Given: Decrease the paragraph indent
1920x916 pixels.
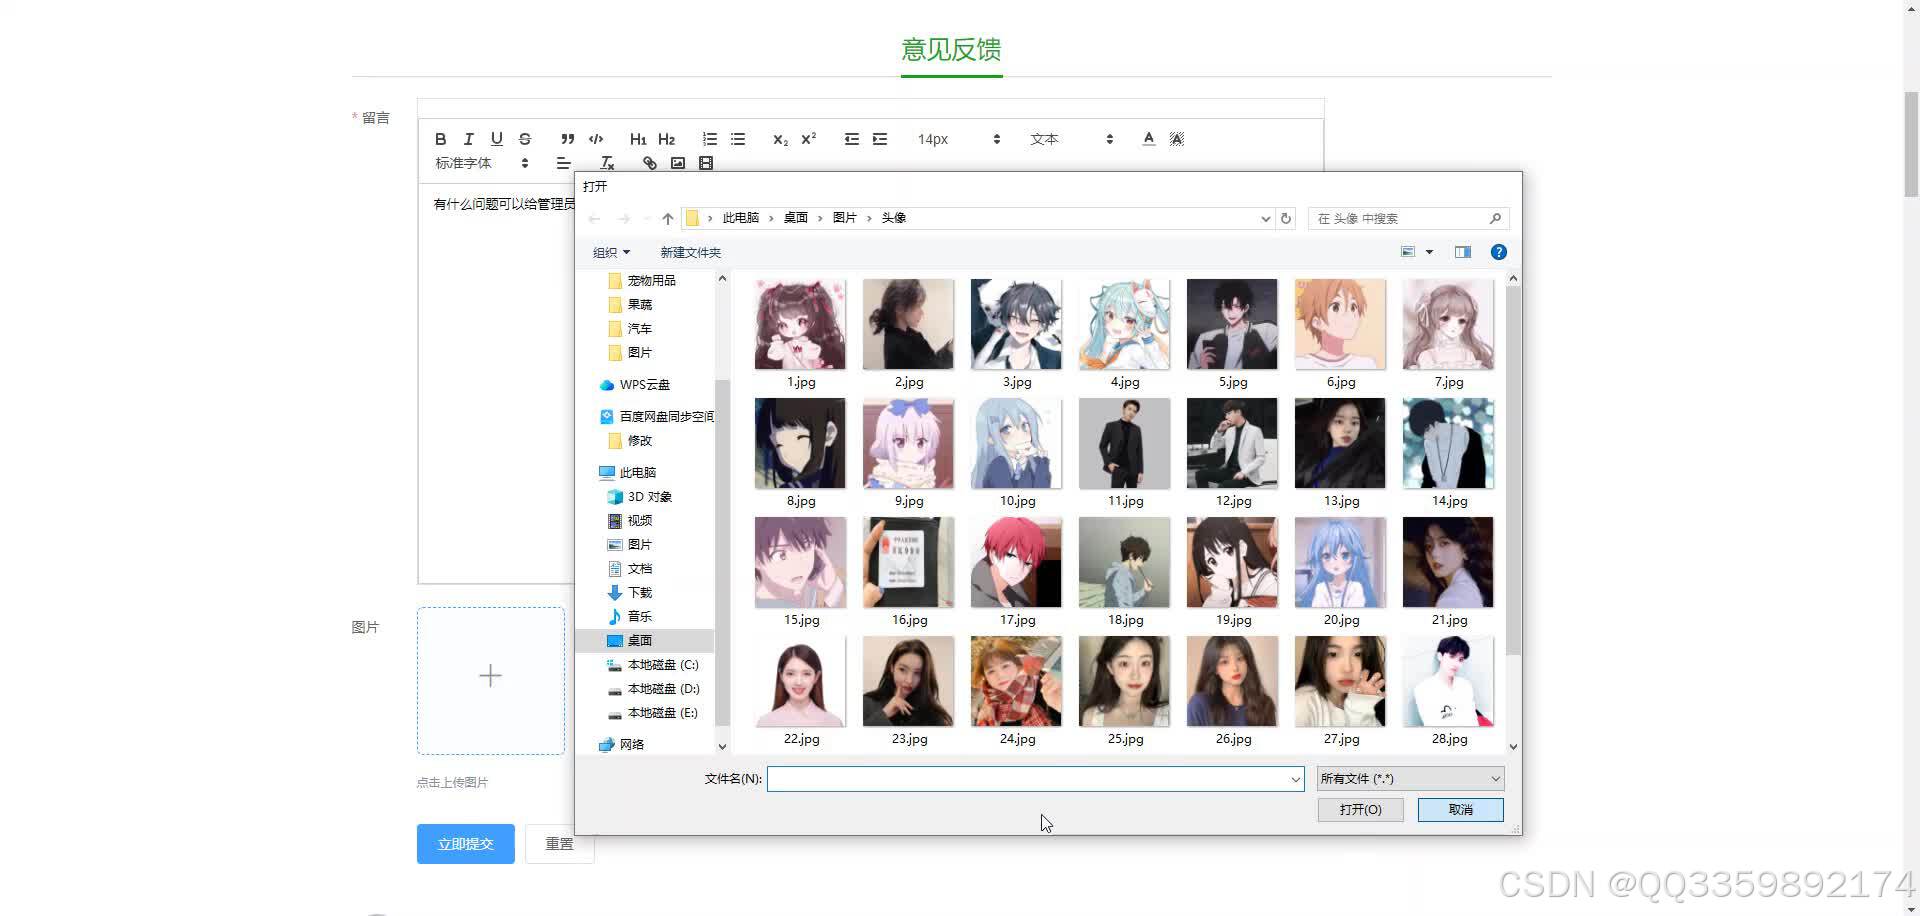Looking at the screenshot, I should click(851, 139).
